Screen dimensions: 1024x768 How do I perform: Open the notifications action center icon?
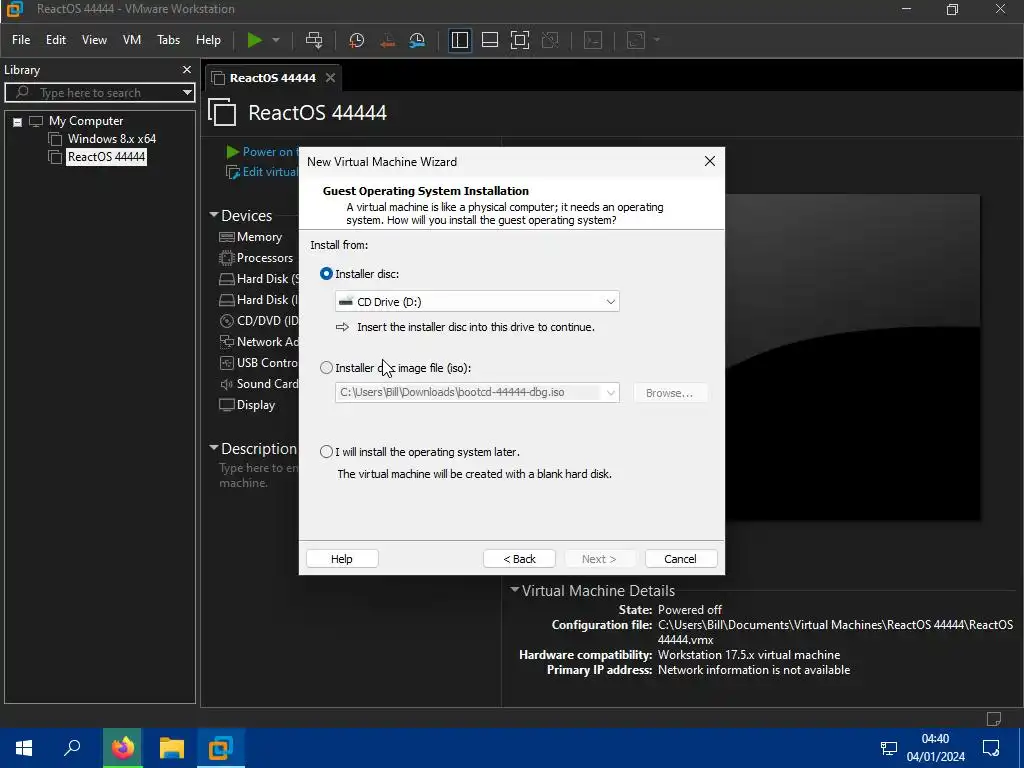(x=991, y=748)
